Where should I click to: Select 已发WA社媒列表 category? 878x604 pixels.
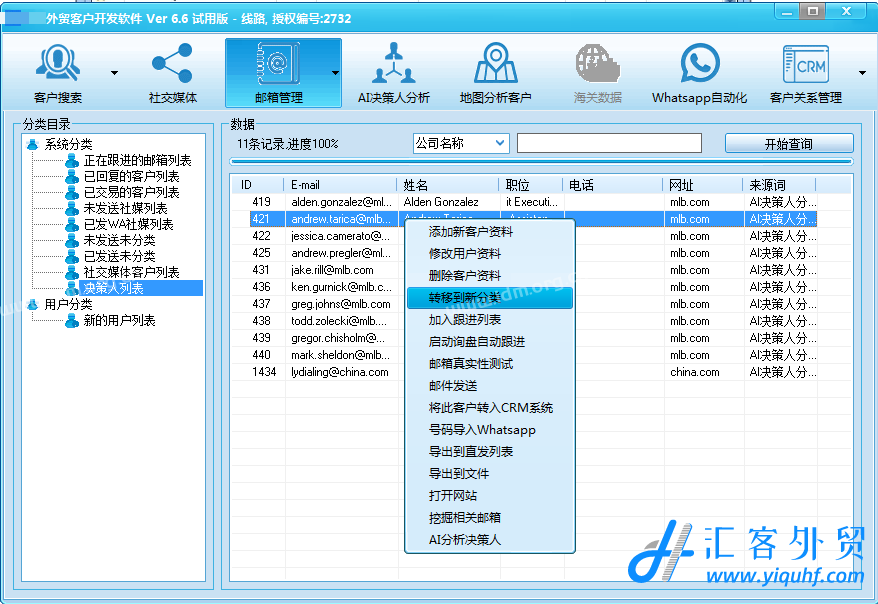click(128, 224)
